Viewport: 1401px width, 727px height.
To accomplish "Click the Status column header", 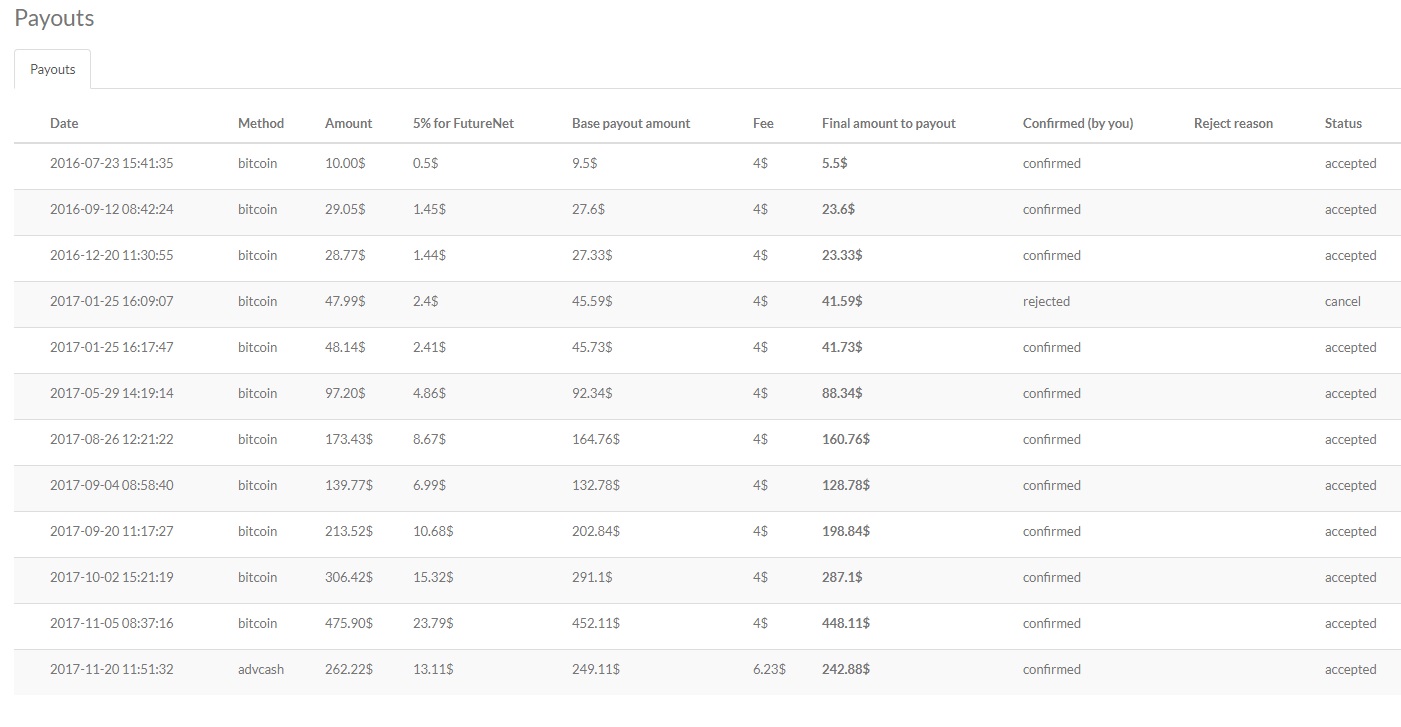I will [x=1343, y=123].
